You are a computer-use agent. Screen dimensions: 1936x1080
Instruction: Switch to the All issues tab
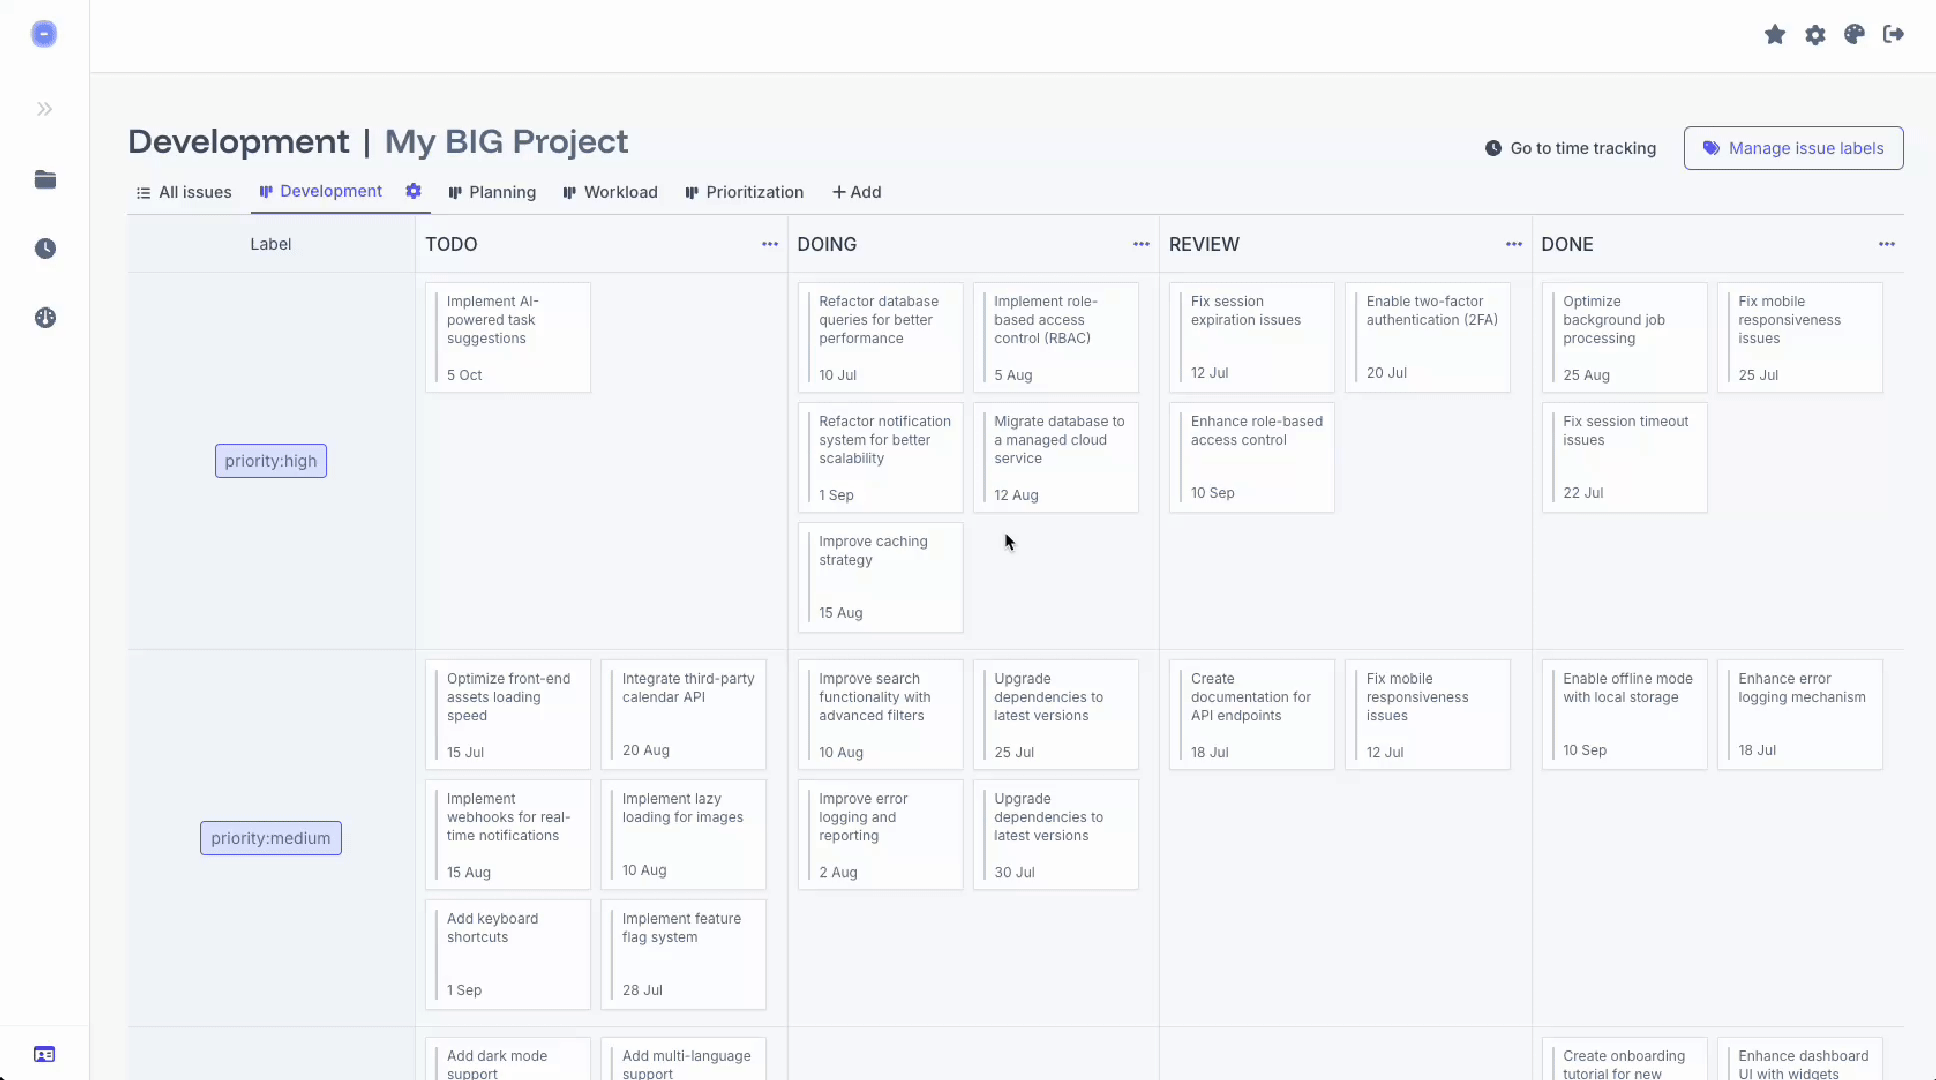click(184, 192)
